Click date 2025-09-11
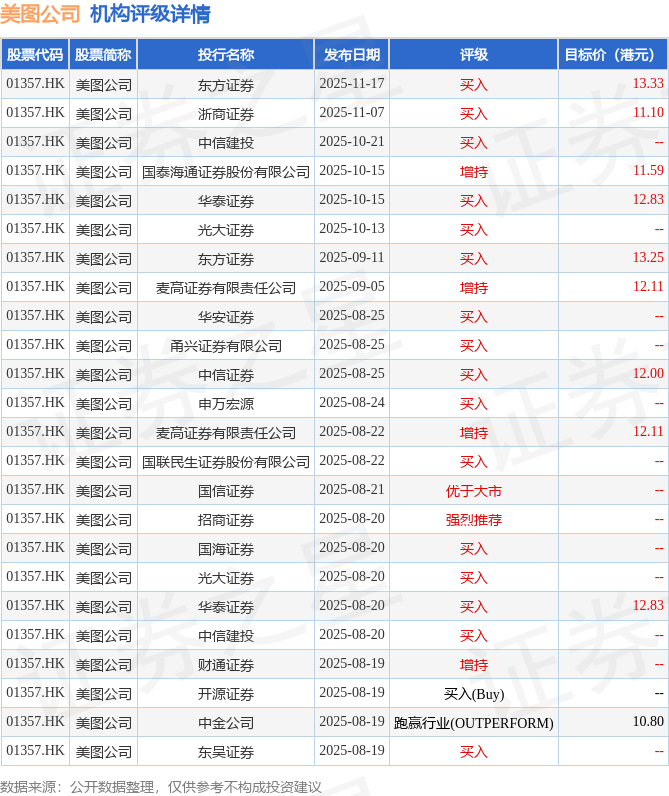669x796 pixels. coord(352,257)
